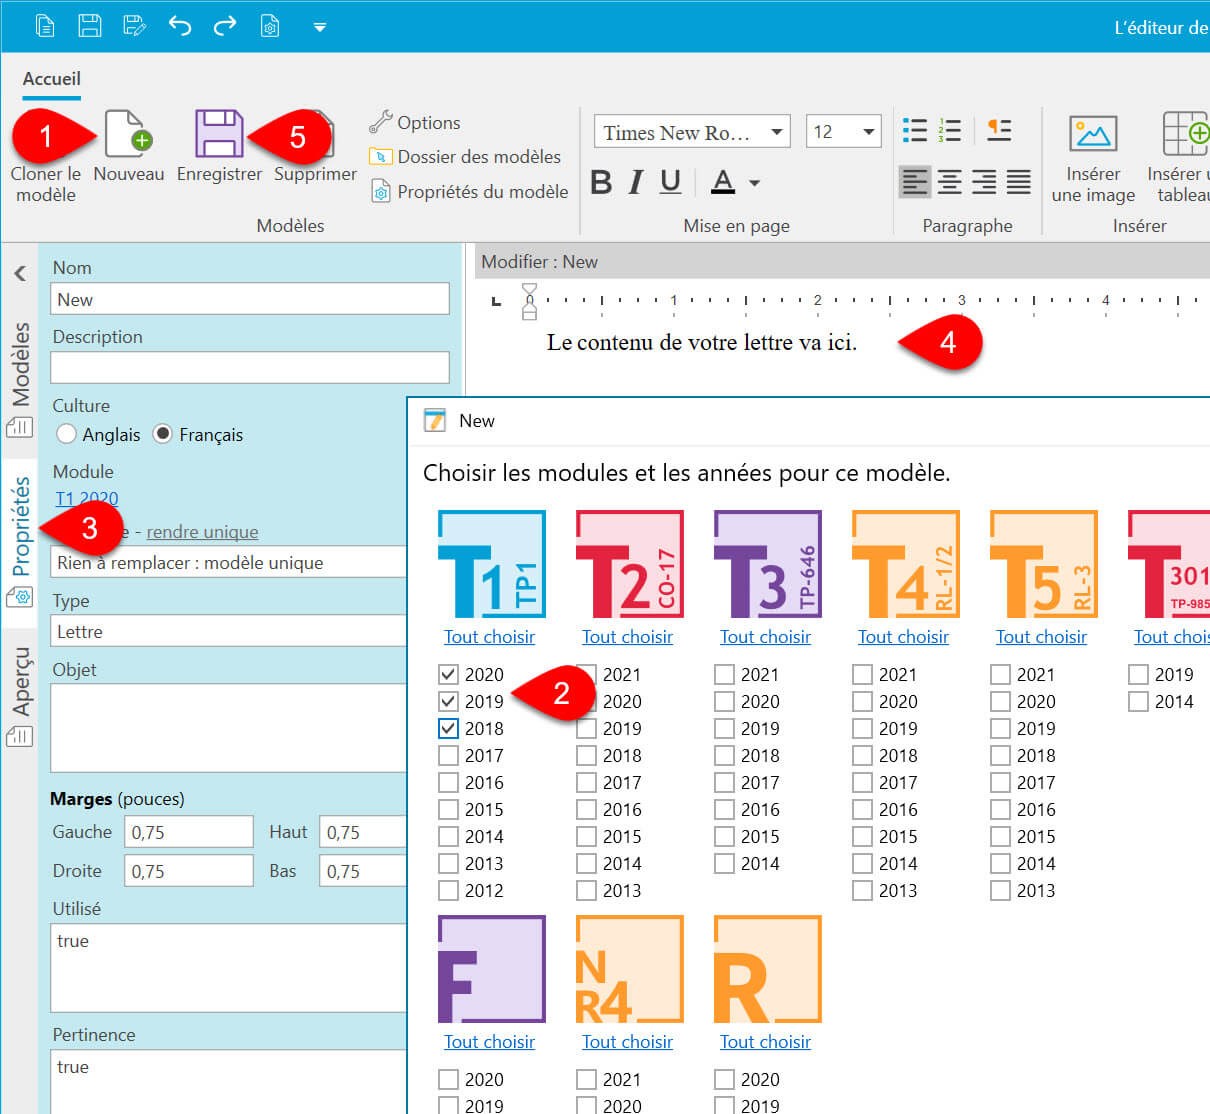The width and height of the screenshot is (1210, 1114).
Task: Collapse the side panel with chevron
Action: click(x=20, y=272)
